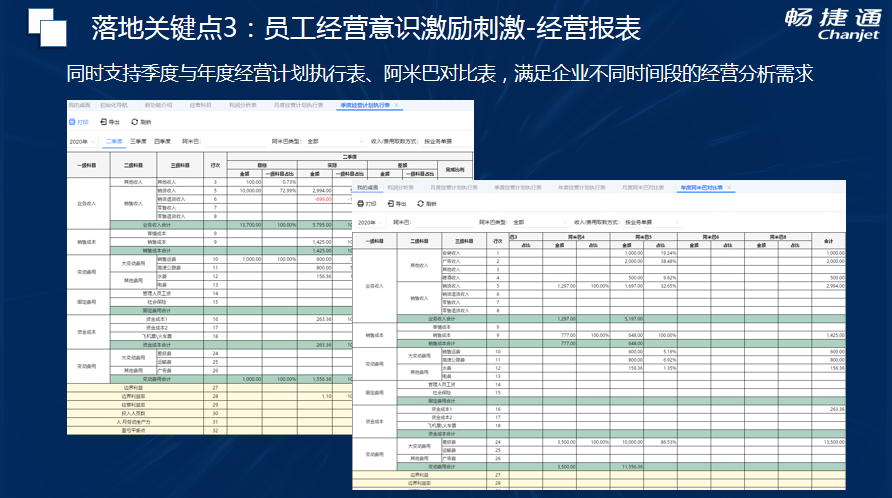Click the 刷新 refresh icon in the quarterly report window
The image size is (892, 498).
click(135, 122)
